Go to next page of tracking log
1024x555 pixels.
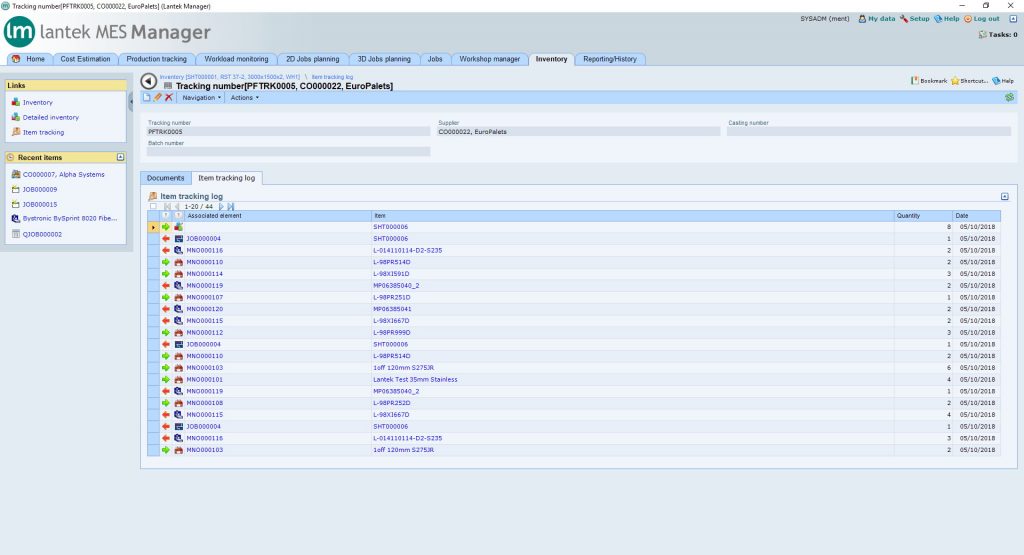tap(221, 206)
